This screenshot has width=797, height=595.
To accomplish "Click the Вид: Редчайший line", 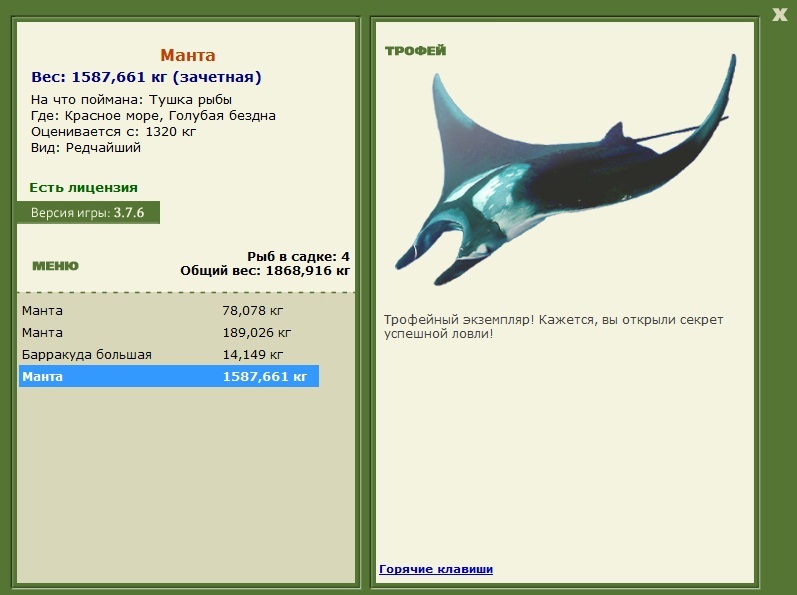I will pos(85,148).
